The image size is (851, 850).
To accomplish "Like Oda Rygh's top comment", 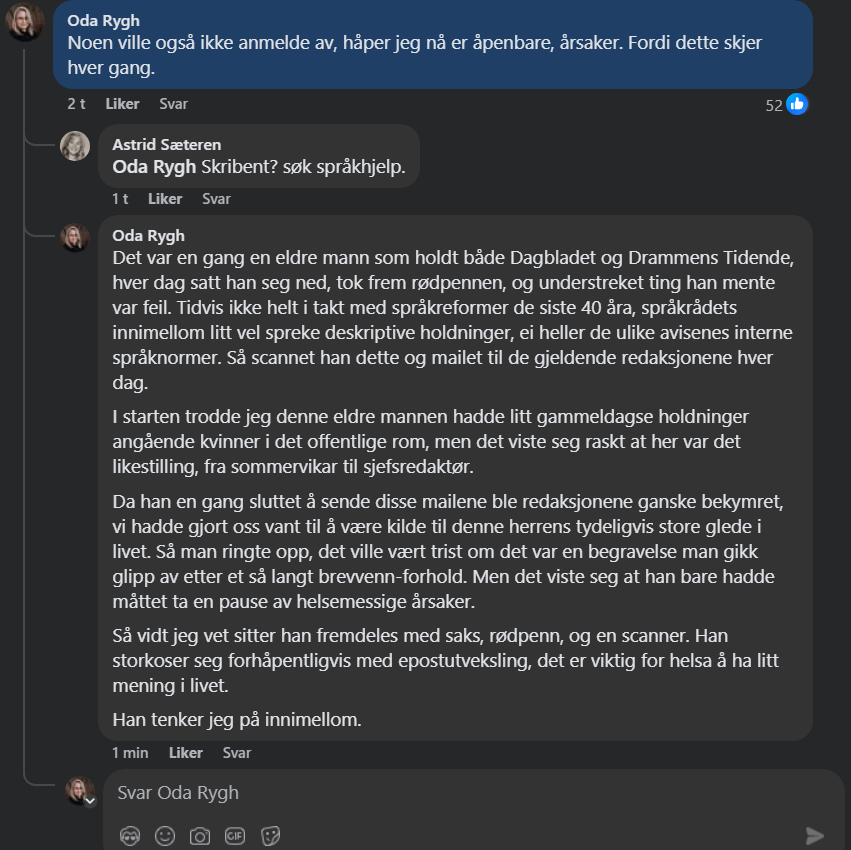I will click(x=122, y=104).
